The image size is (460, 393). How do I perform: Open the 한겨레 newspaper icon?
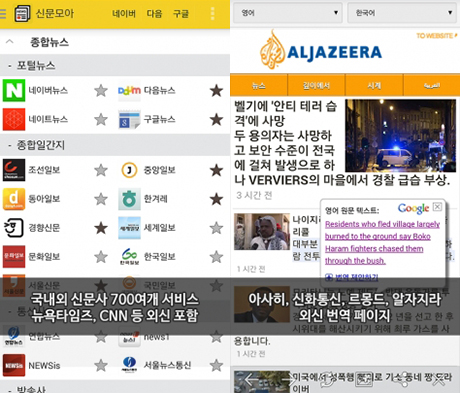coord(129,199)
